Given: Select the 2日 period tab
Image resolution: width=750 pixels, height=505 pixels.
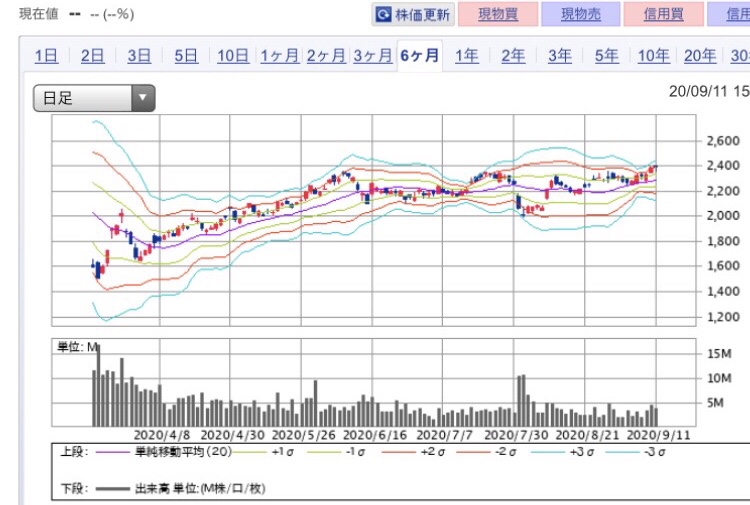Looking at the screenshot, I should [92, 56].
